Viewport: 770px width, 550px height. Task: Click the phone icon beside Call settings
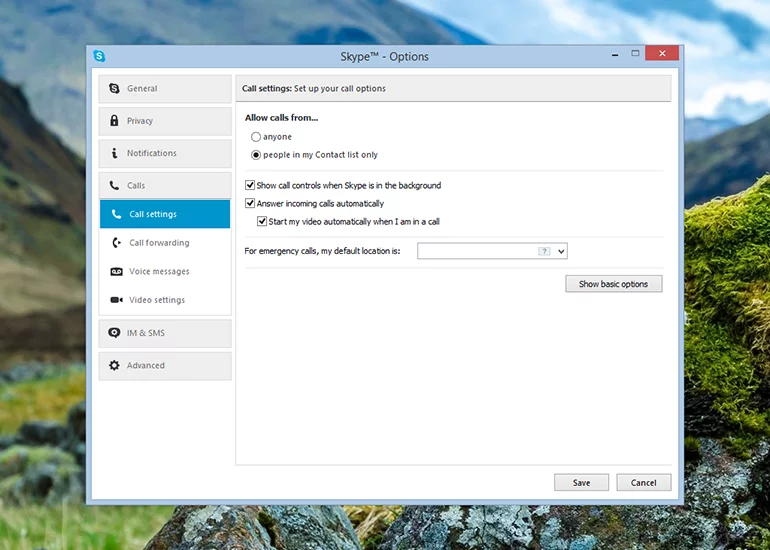(x=116, y=214)
